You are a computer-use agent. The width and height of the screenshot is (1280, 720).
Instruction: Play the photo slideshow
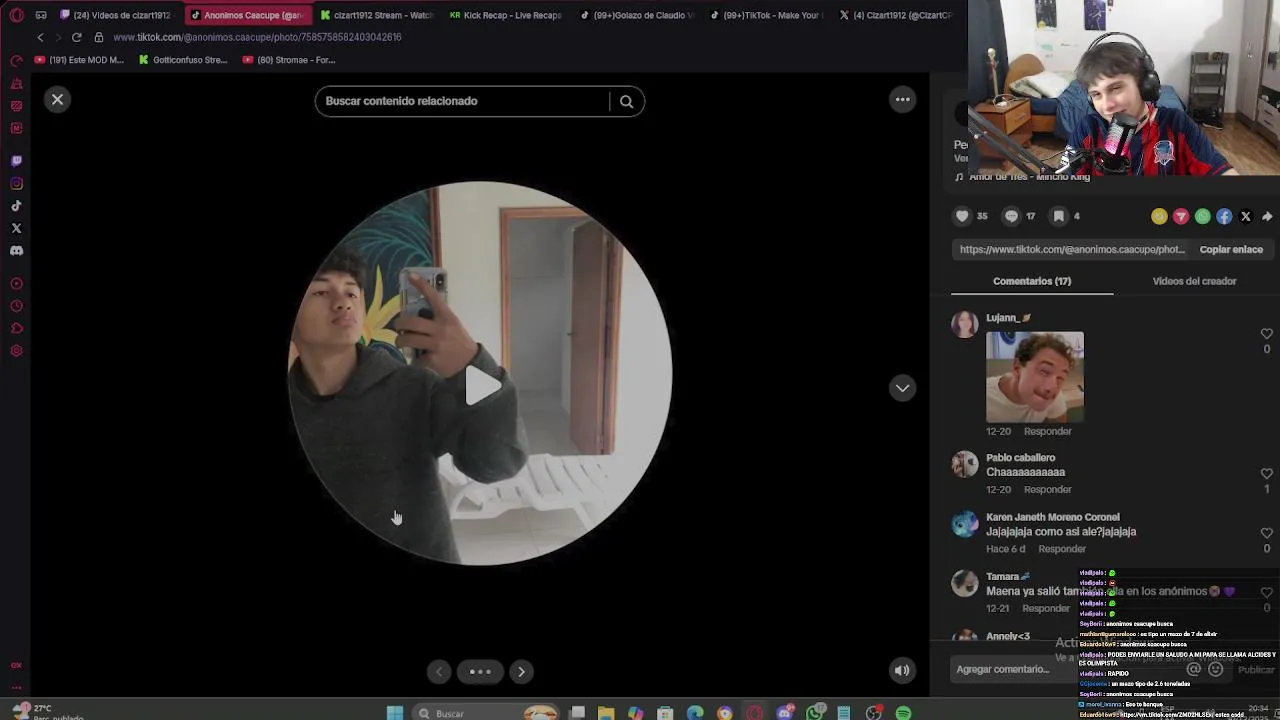[481, 385]
